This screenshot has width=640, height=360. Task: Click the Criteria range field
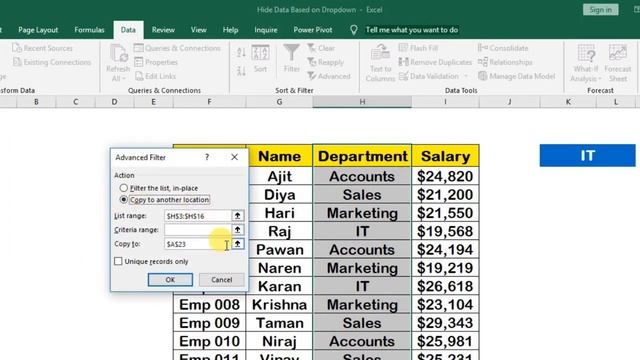[x=198, y=230]
